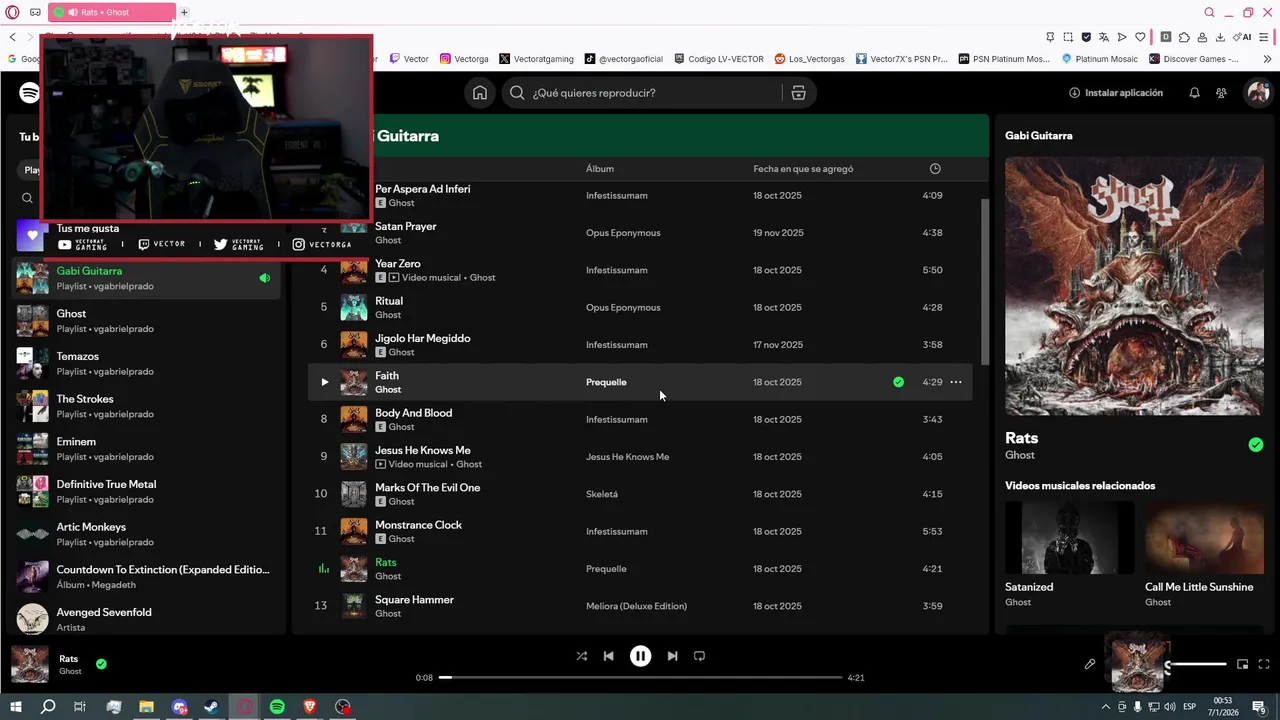This screenshot has width=1280, height=720.
Task: Adjust the volume slider in player bar
Action: [x=1196, y=664]
